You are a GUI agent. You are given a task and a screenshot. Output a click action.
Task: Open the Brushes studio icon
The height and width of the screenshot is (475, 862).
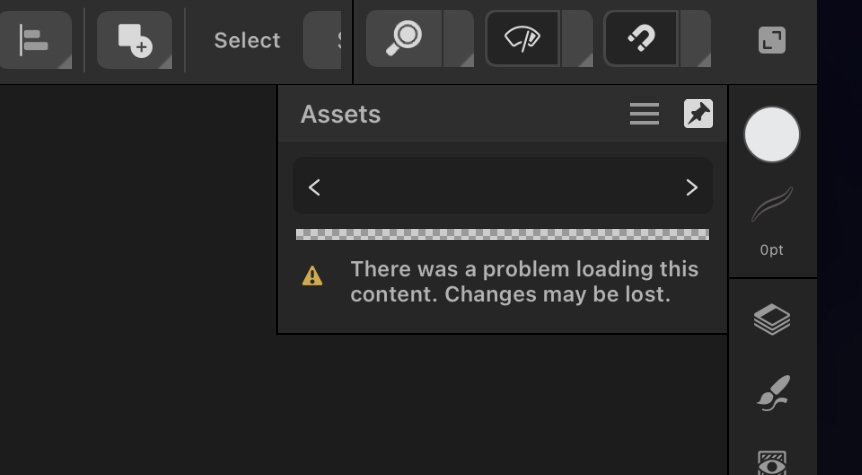773,393
